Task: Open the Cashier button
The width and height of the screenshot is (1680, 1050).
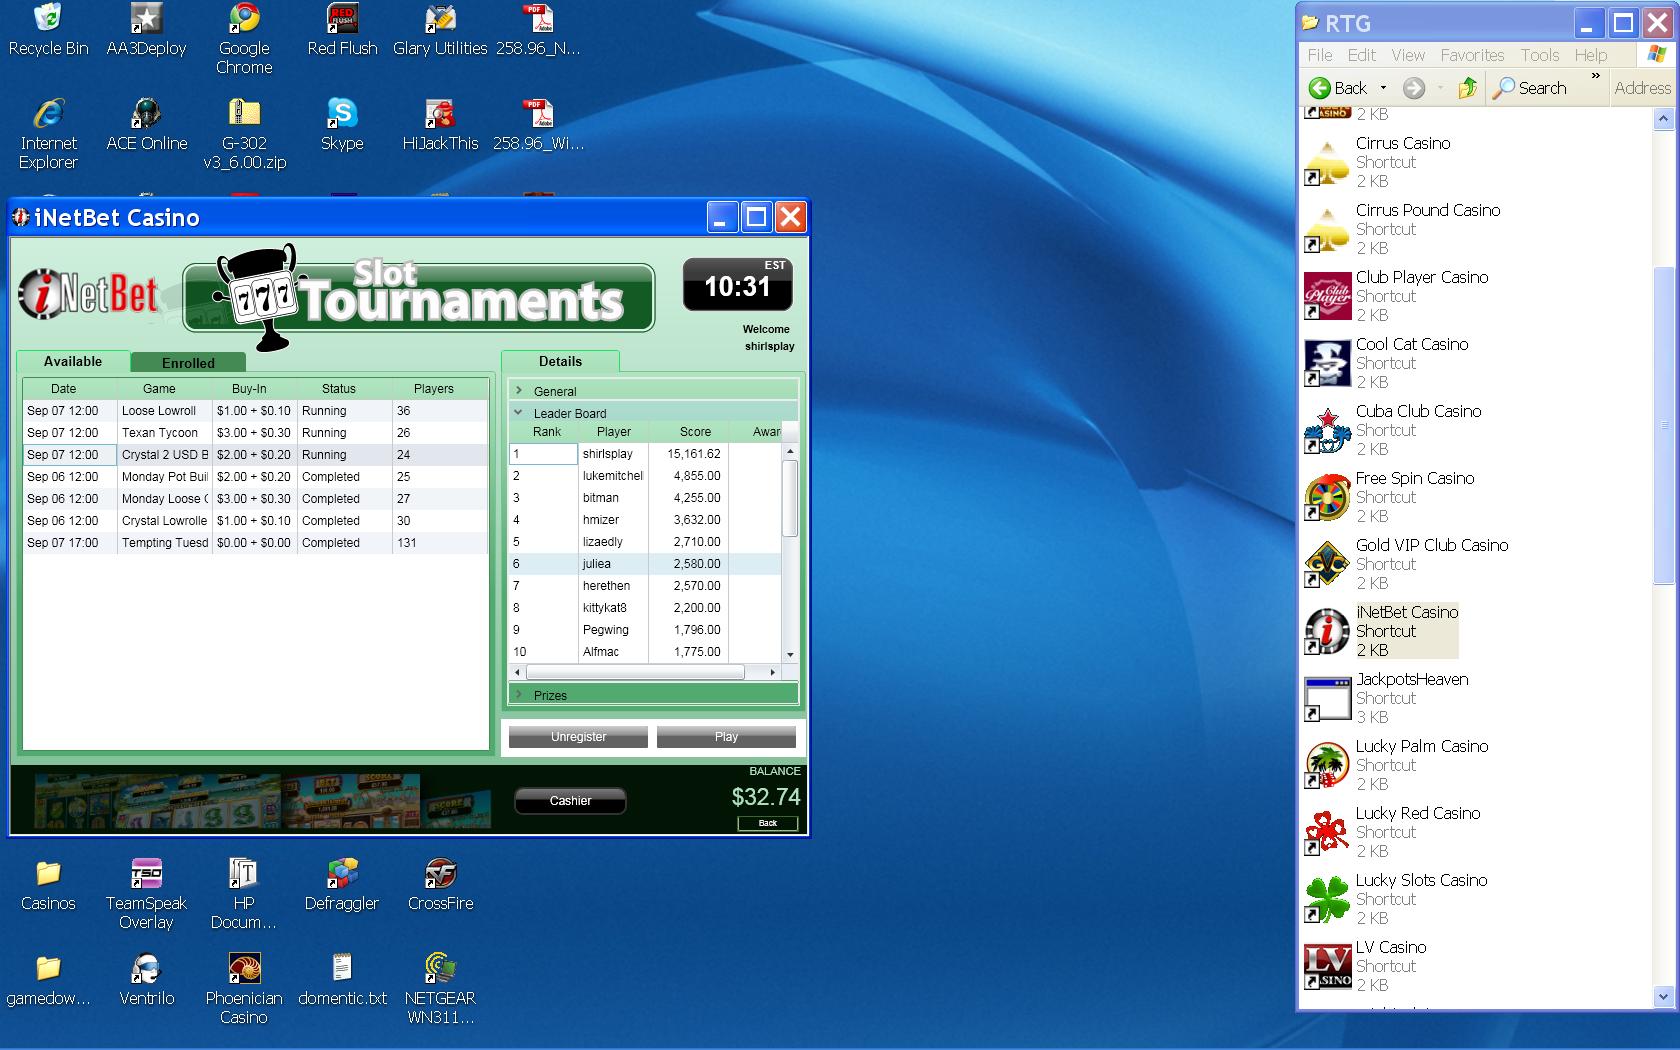Action: 570,801
